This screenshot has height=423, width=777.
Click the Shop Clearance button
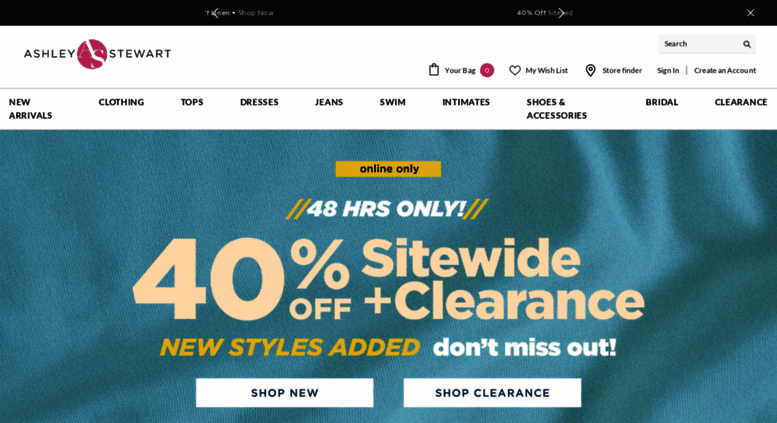click(x=492, y=393)
